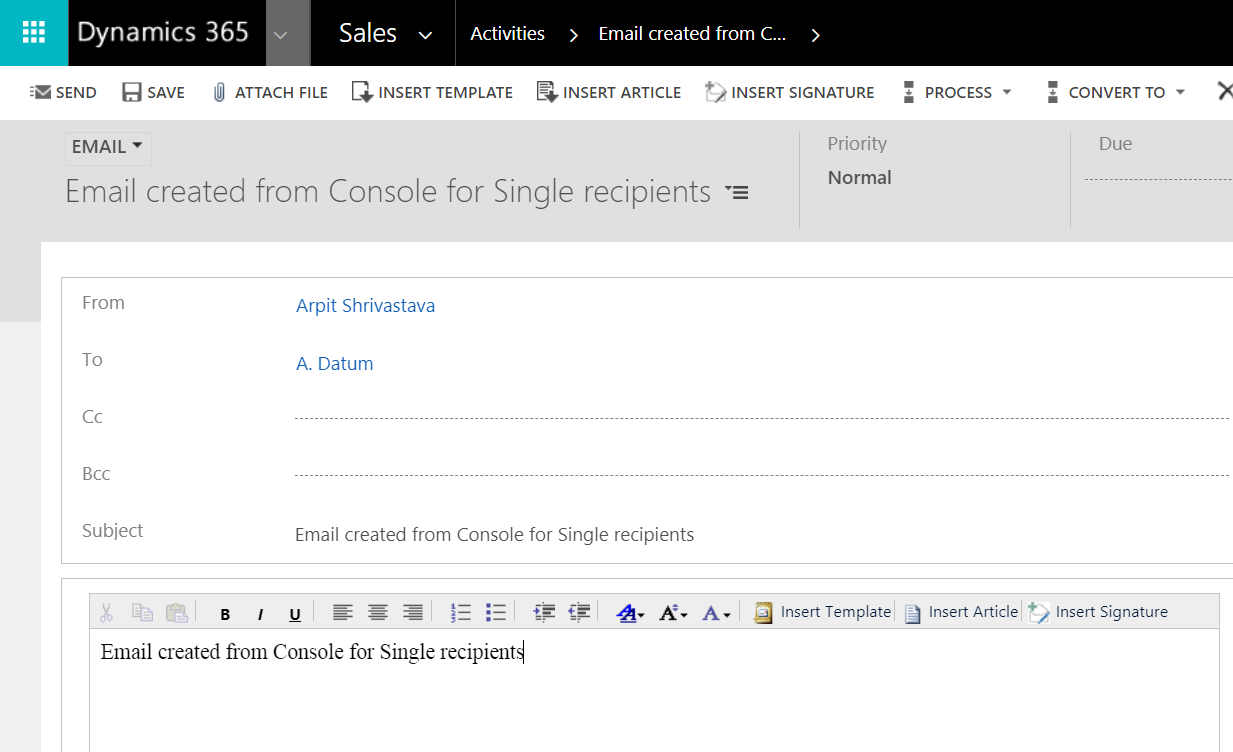Open the EMAIL form selector dropdown
The width and height of the screenshot is (1233, 752).
point(107,147)
